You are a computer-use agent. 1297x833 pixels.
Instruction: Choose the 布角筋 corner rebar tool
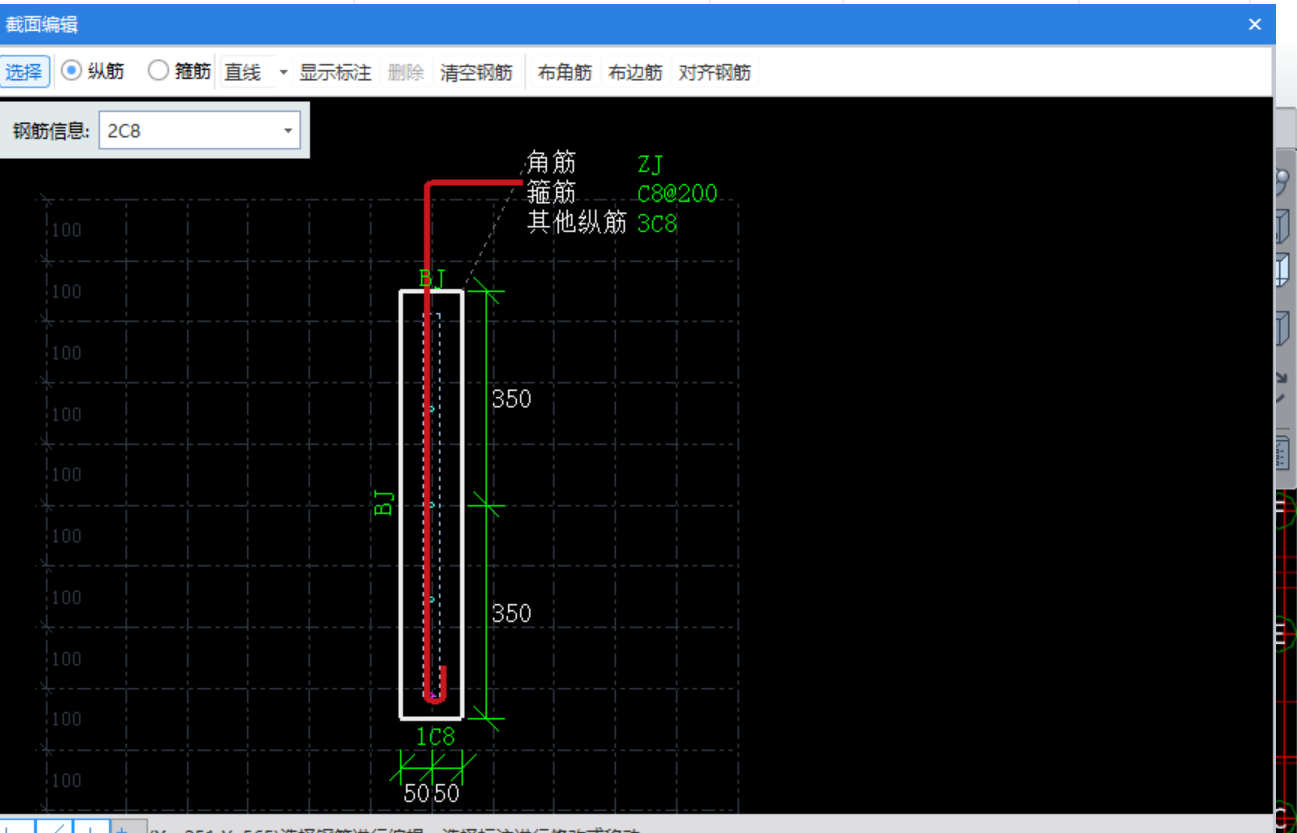565,72
